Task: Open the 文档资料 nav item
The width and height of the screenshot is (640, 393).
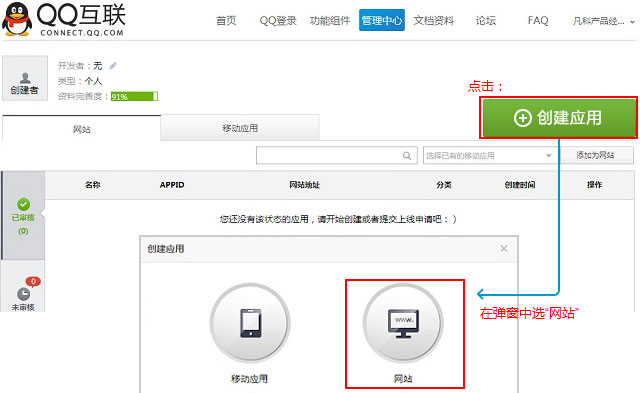Action: (433, 20)
